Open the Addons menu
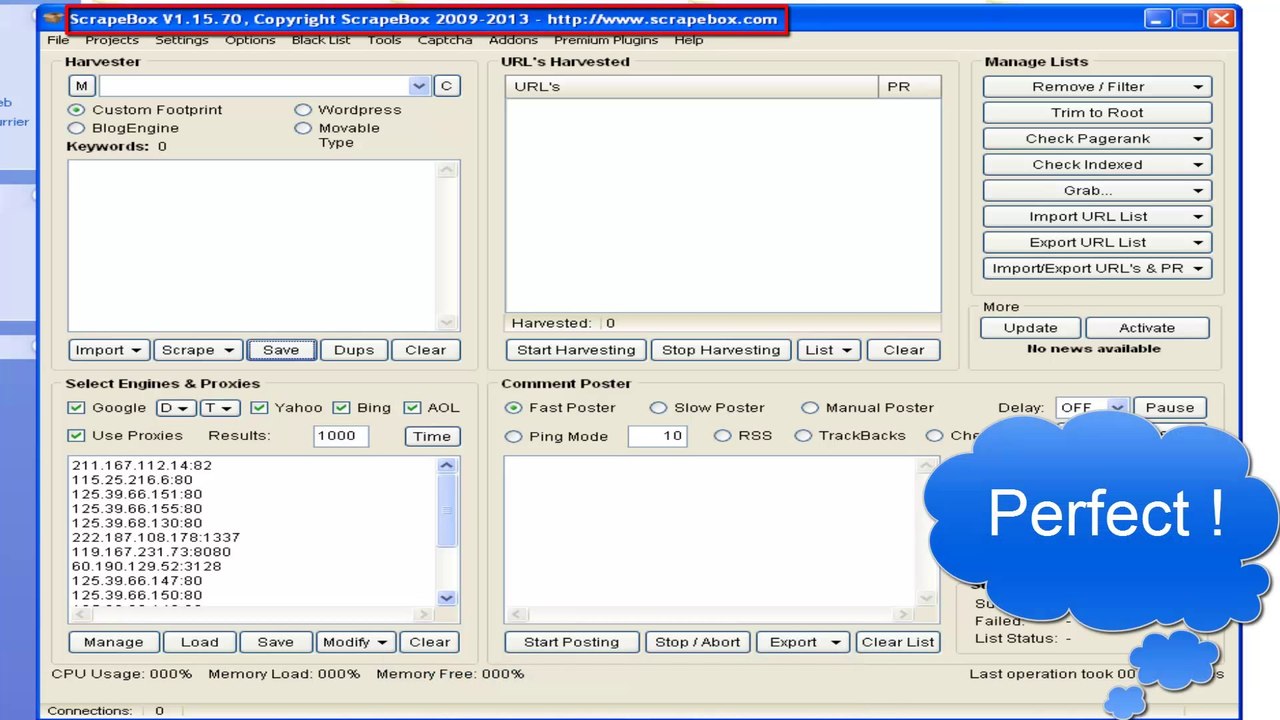The image size is (1280, 720). coord(513,40)
